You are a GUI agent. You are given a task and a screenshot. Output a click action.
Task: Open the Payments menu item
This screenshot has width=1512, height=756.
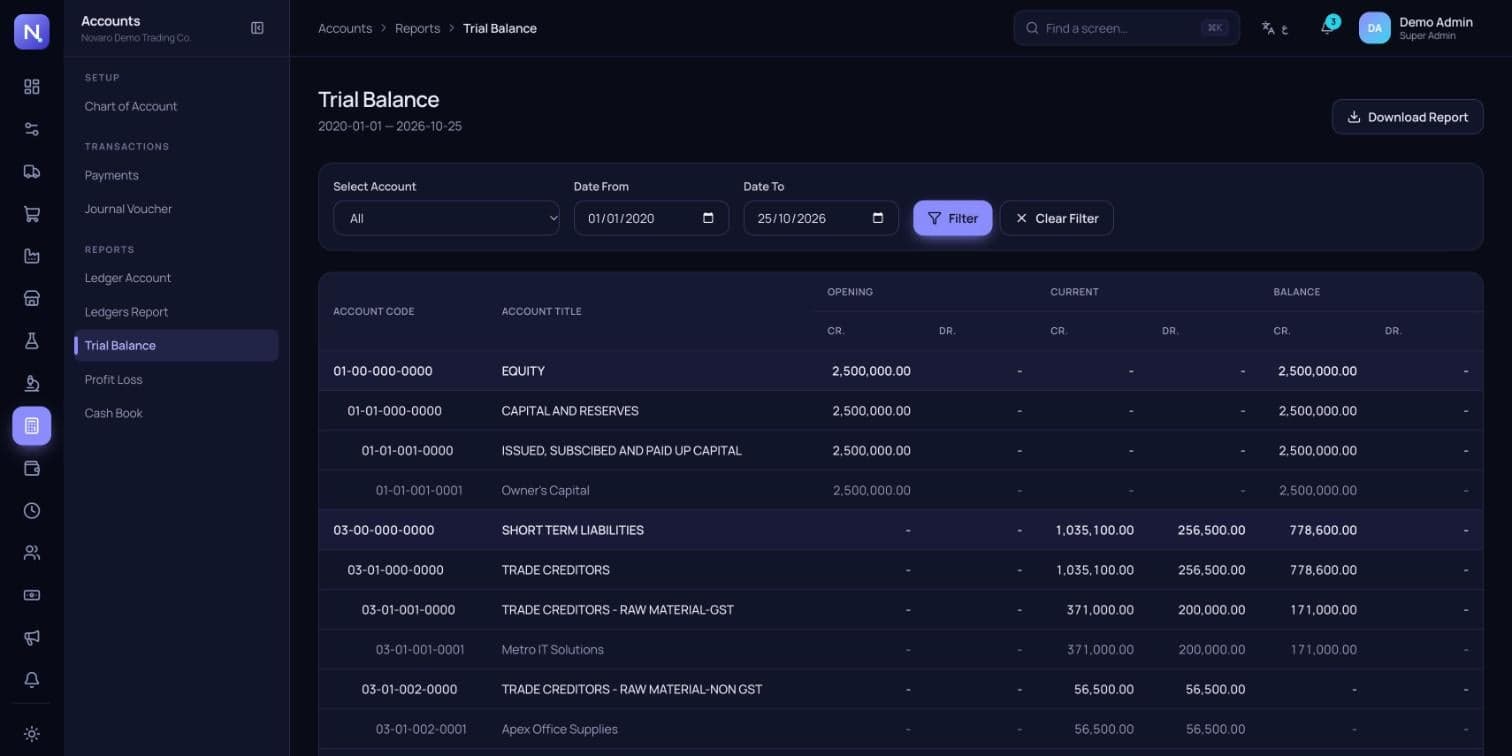[112, 175]
